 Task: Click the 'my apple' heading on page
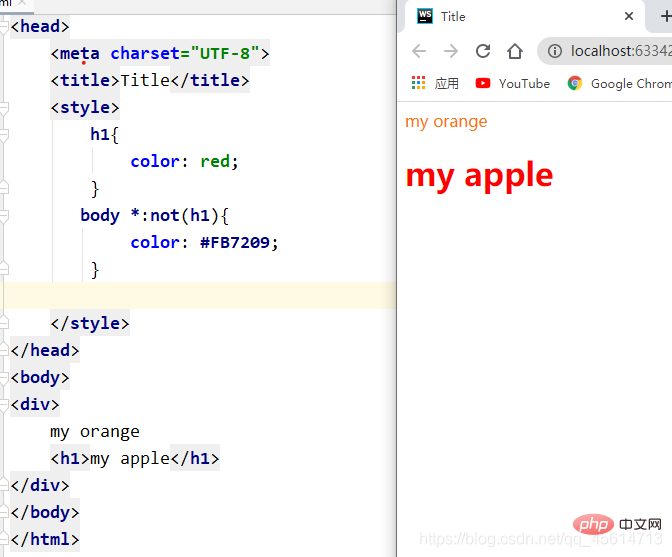(x=479, y=175)
